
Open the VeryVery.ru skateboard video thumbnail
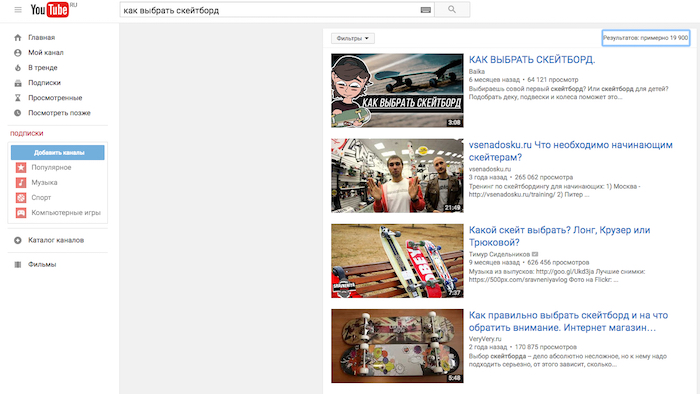(x=397, y=346)
